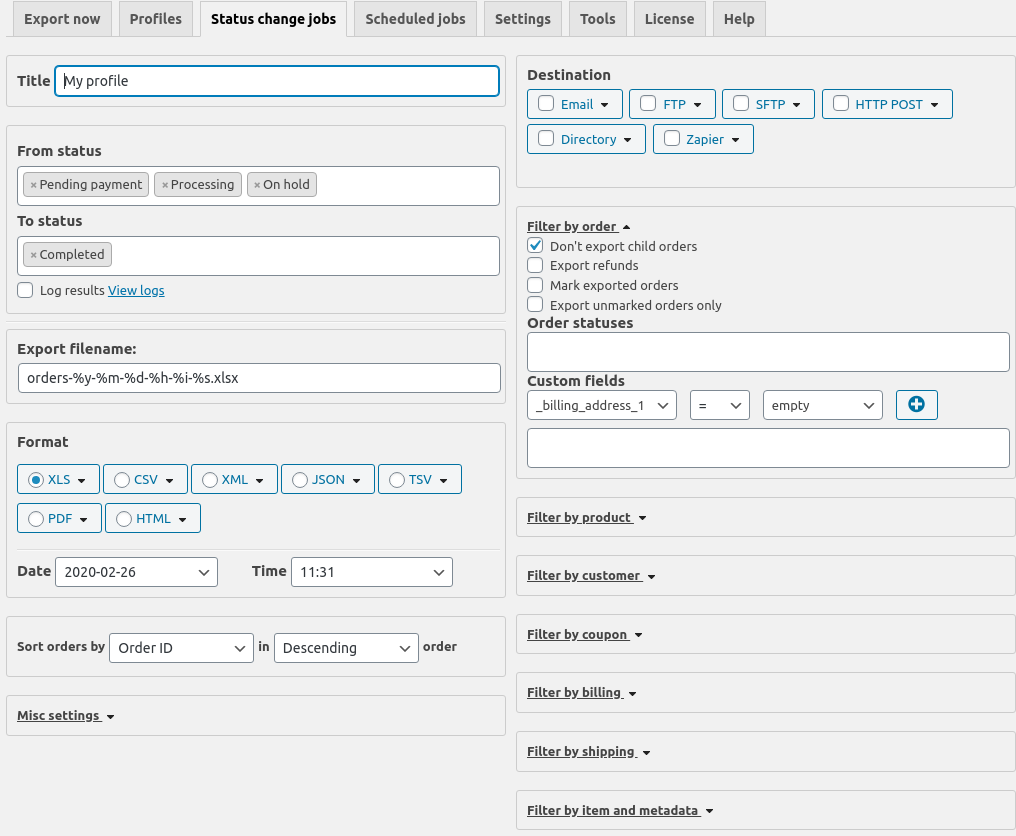Select the XLS format radio button
Image resolution: width=1016 pixels, height=836 pixels.
click(x=36, y=480)
